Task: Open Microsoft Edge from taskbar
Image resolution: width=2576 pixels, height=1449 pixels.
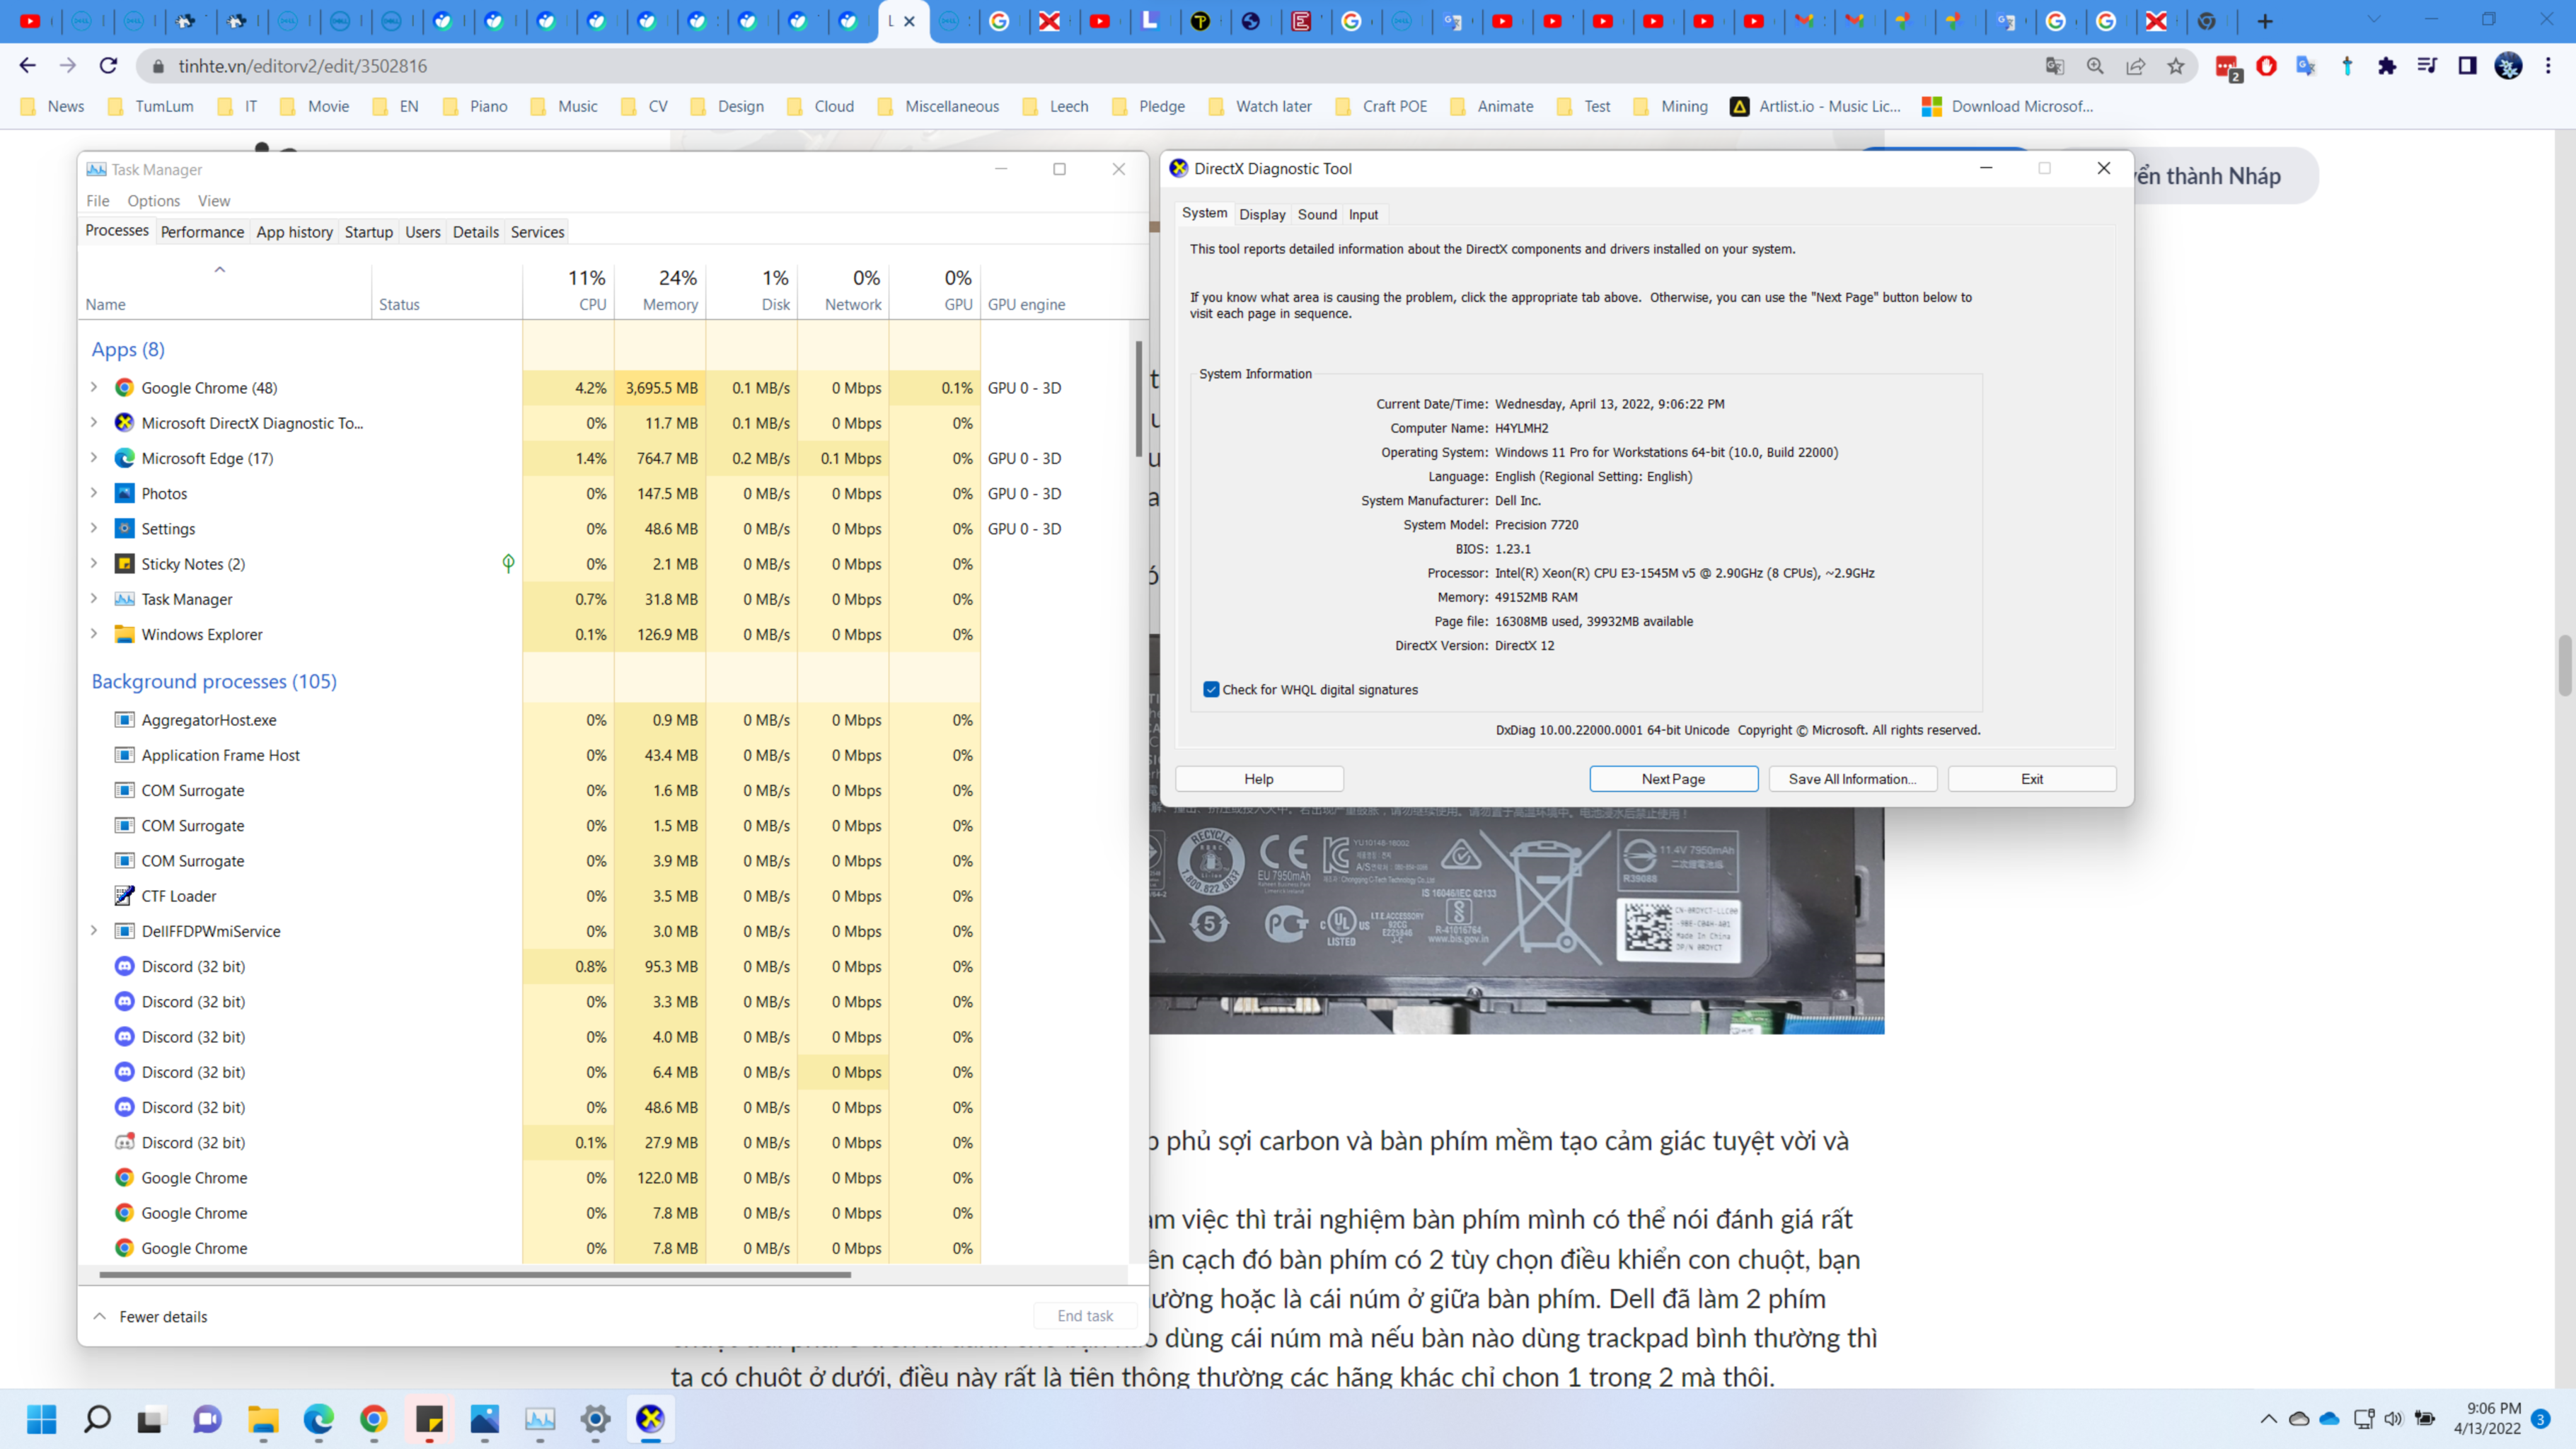Action: (318, 1418)
